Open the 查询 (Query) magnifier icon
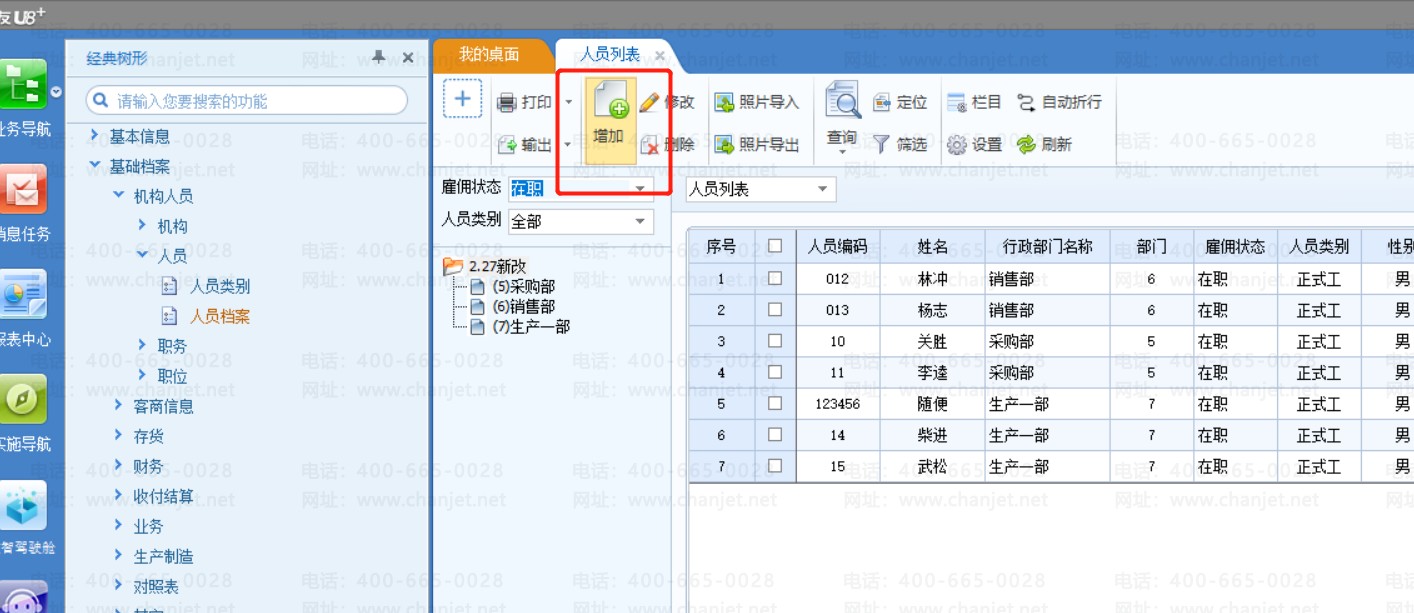1414x613 pixels. tap(843, 100)
